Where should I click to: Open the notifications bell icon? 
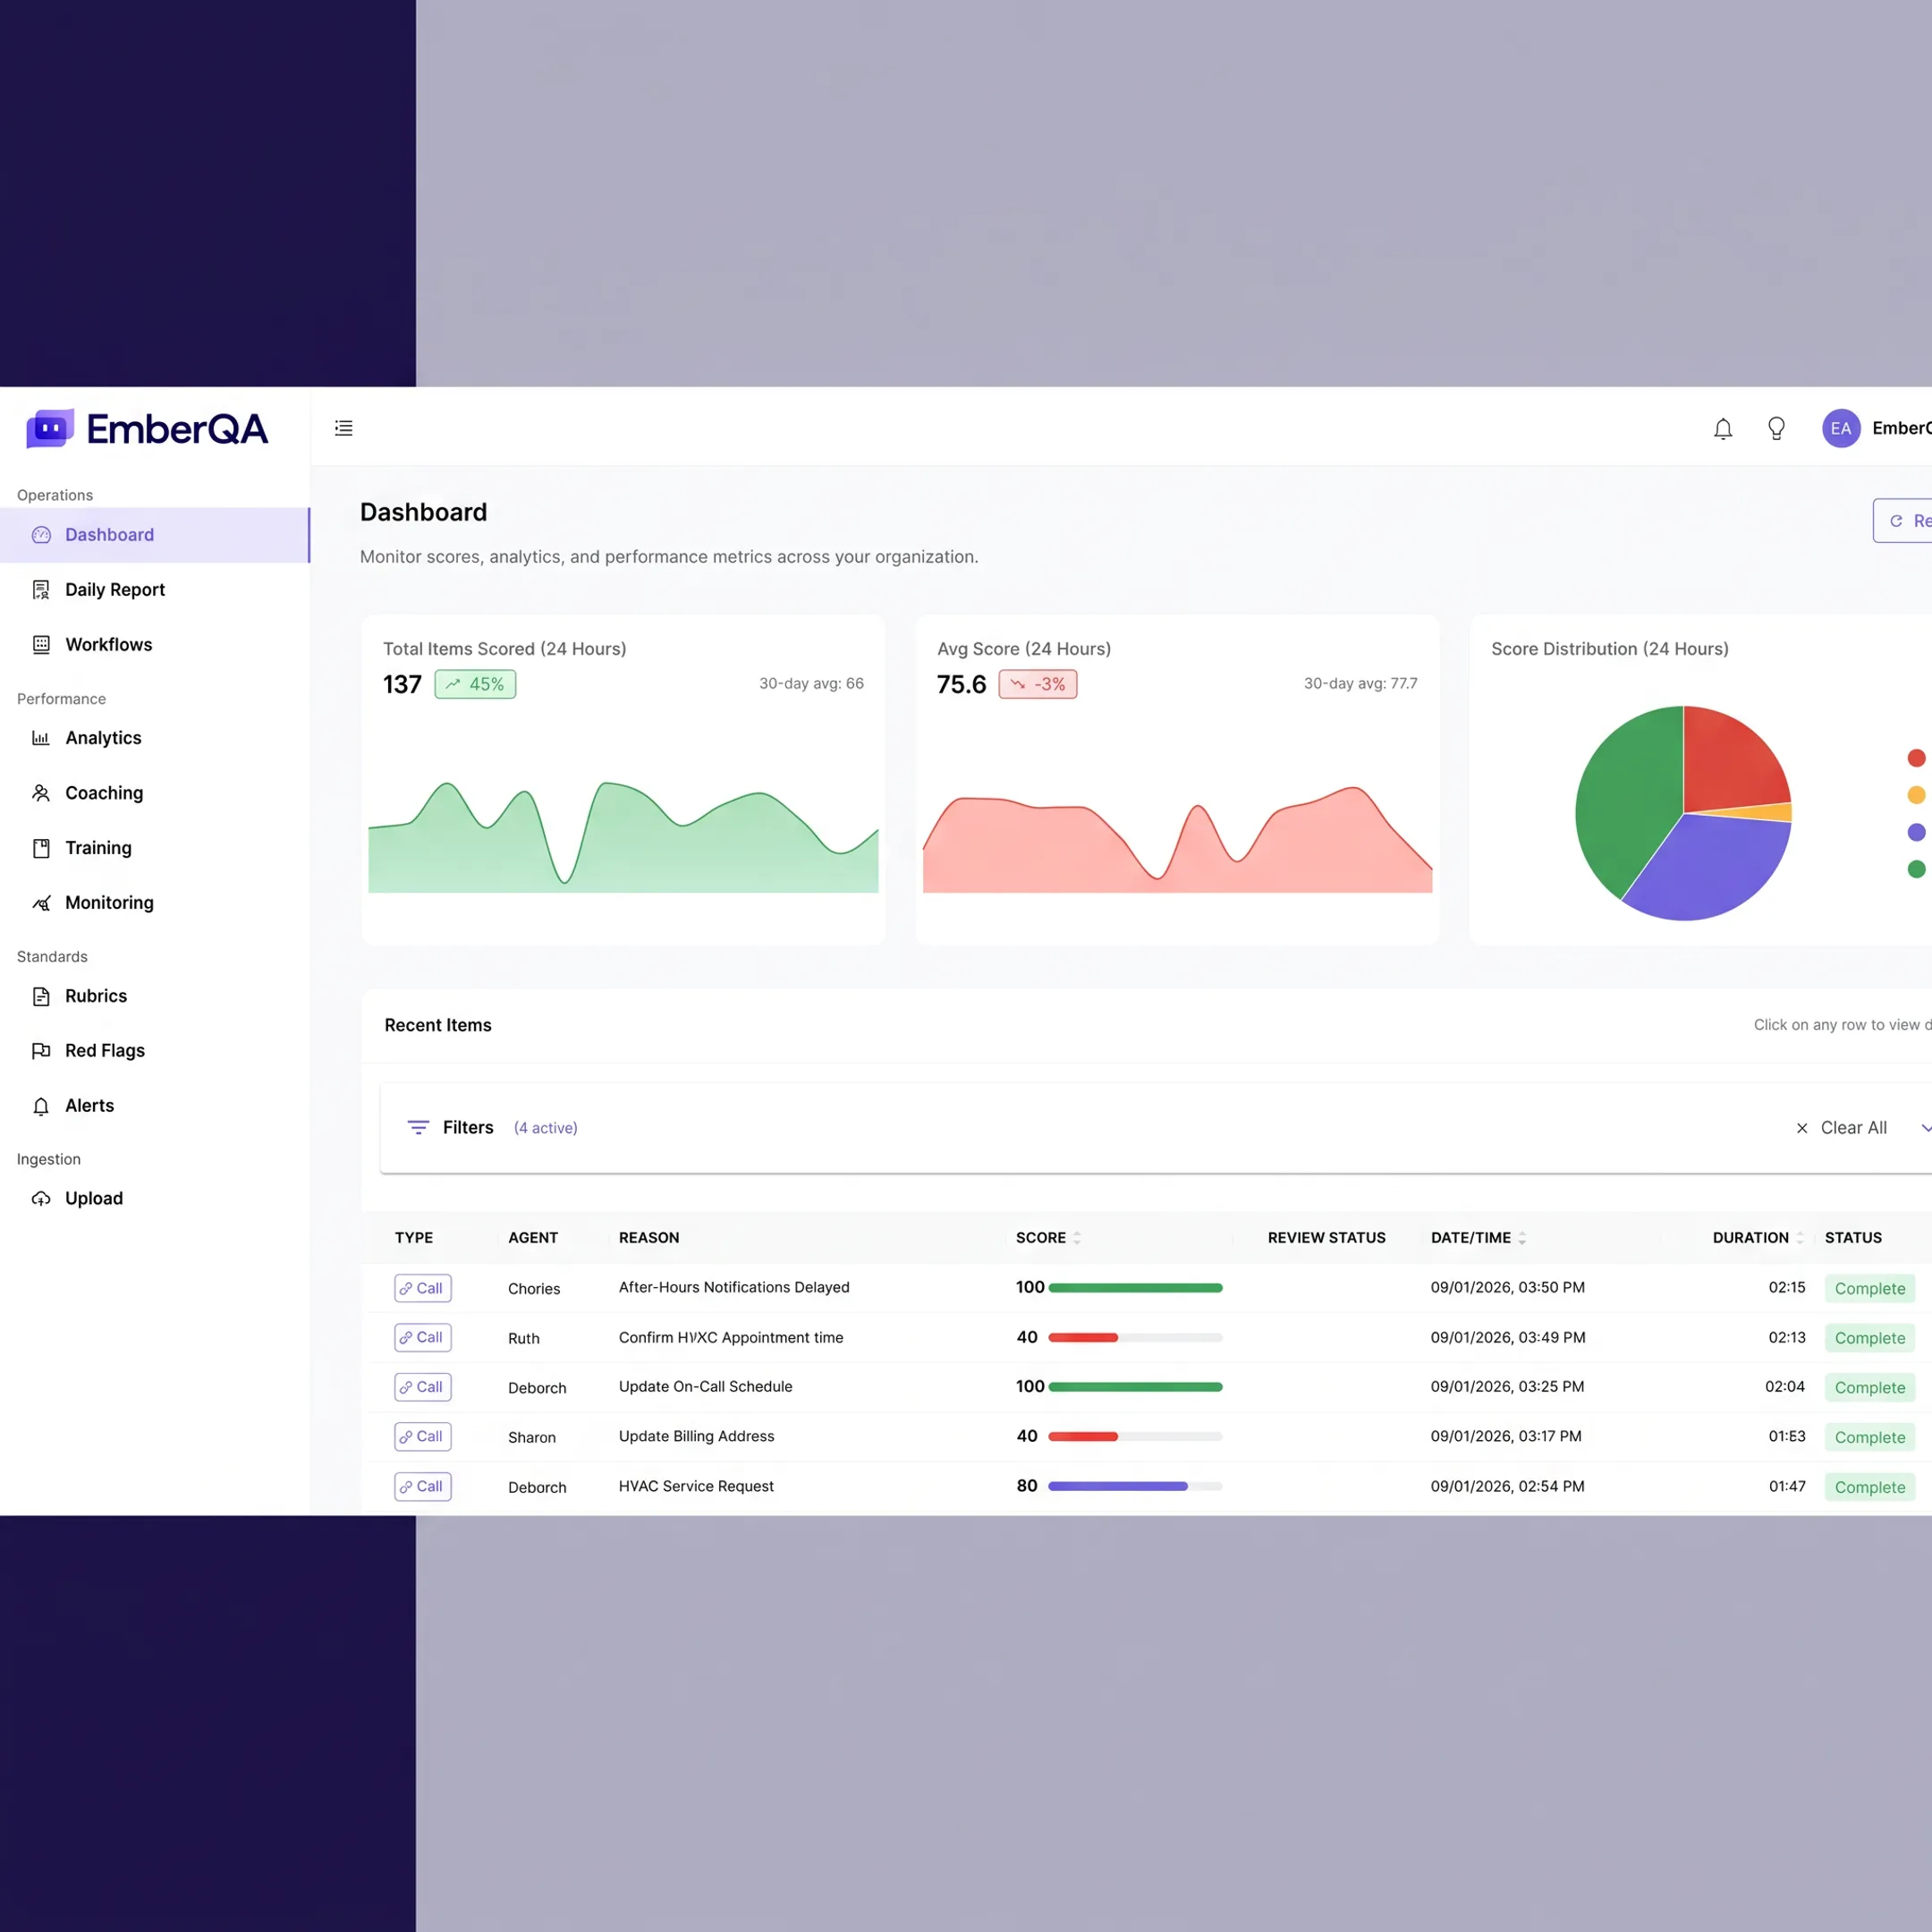coord(1723,429)
